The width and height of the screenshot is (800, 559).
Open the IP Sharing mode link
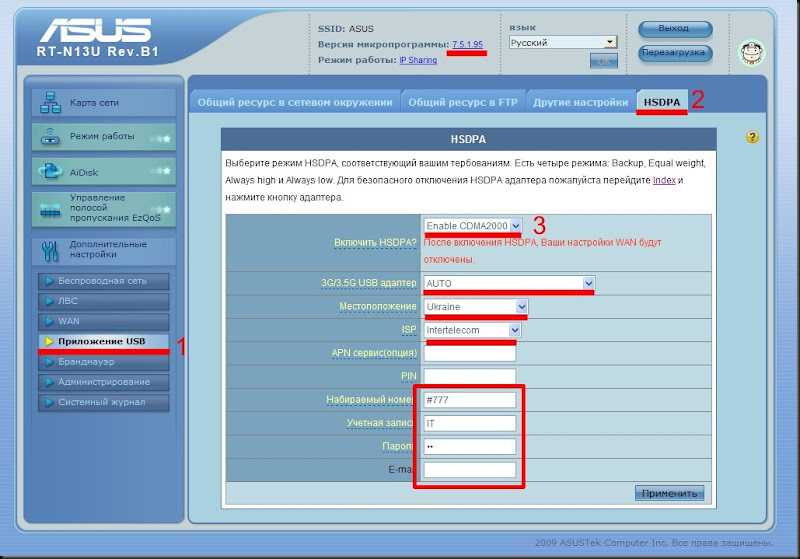tap(418, 60)
